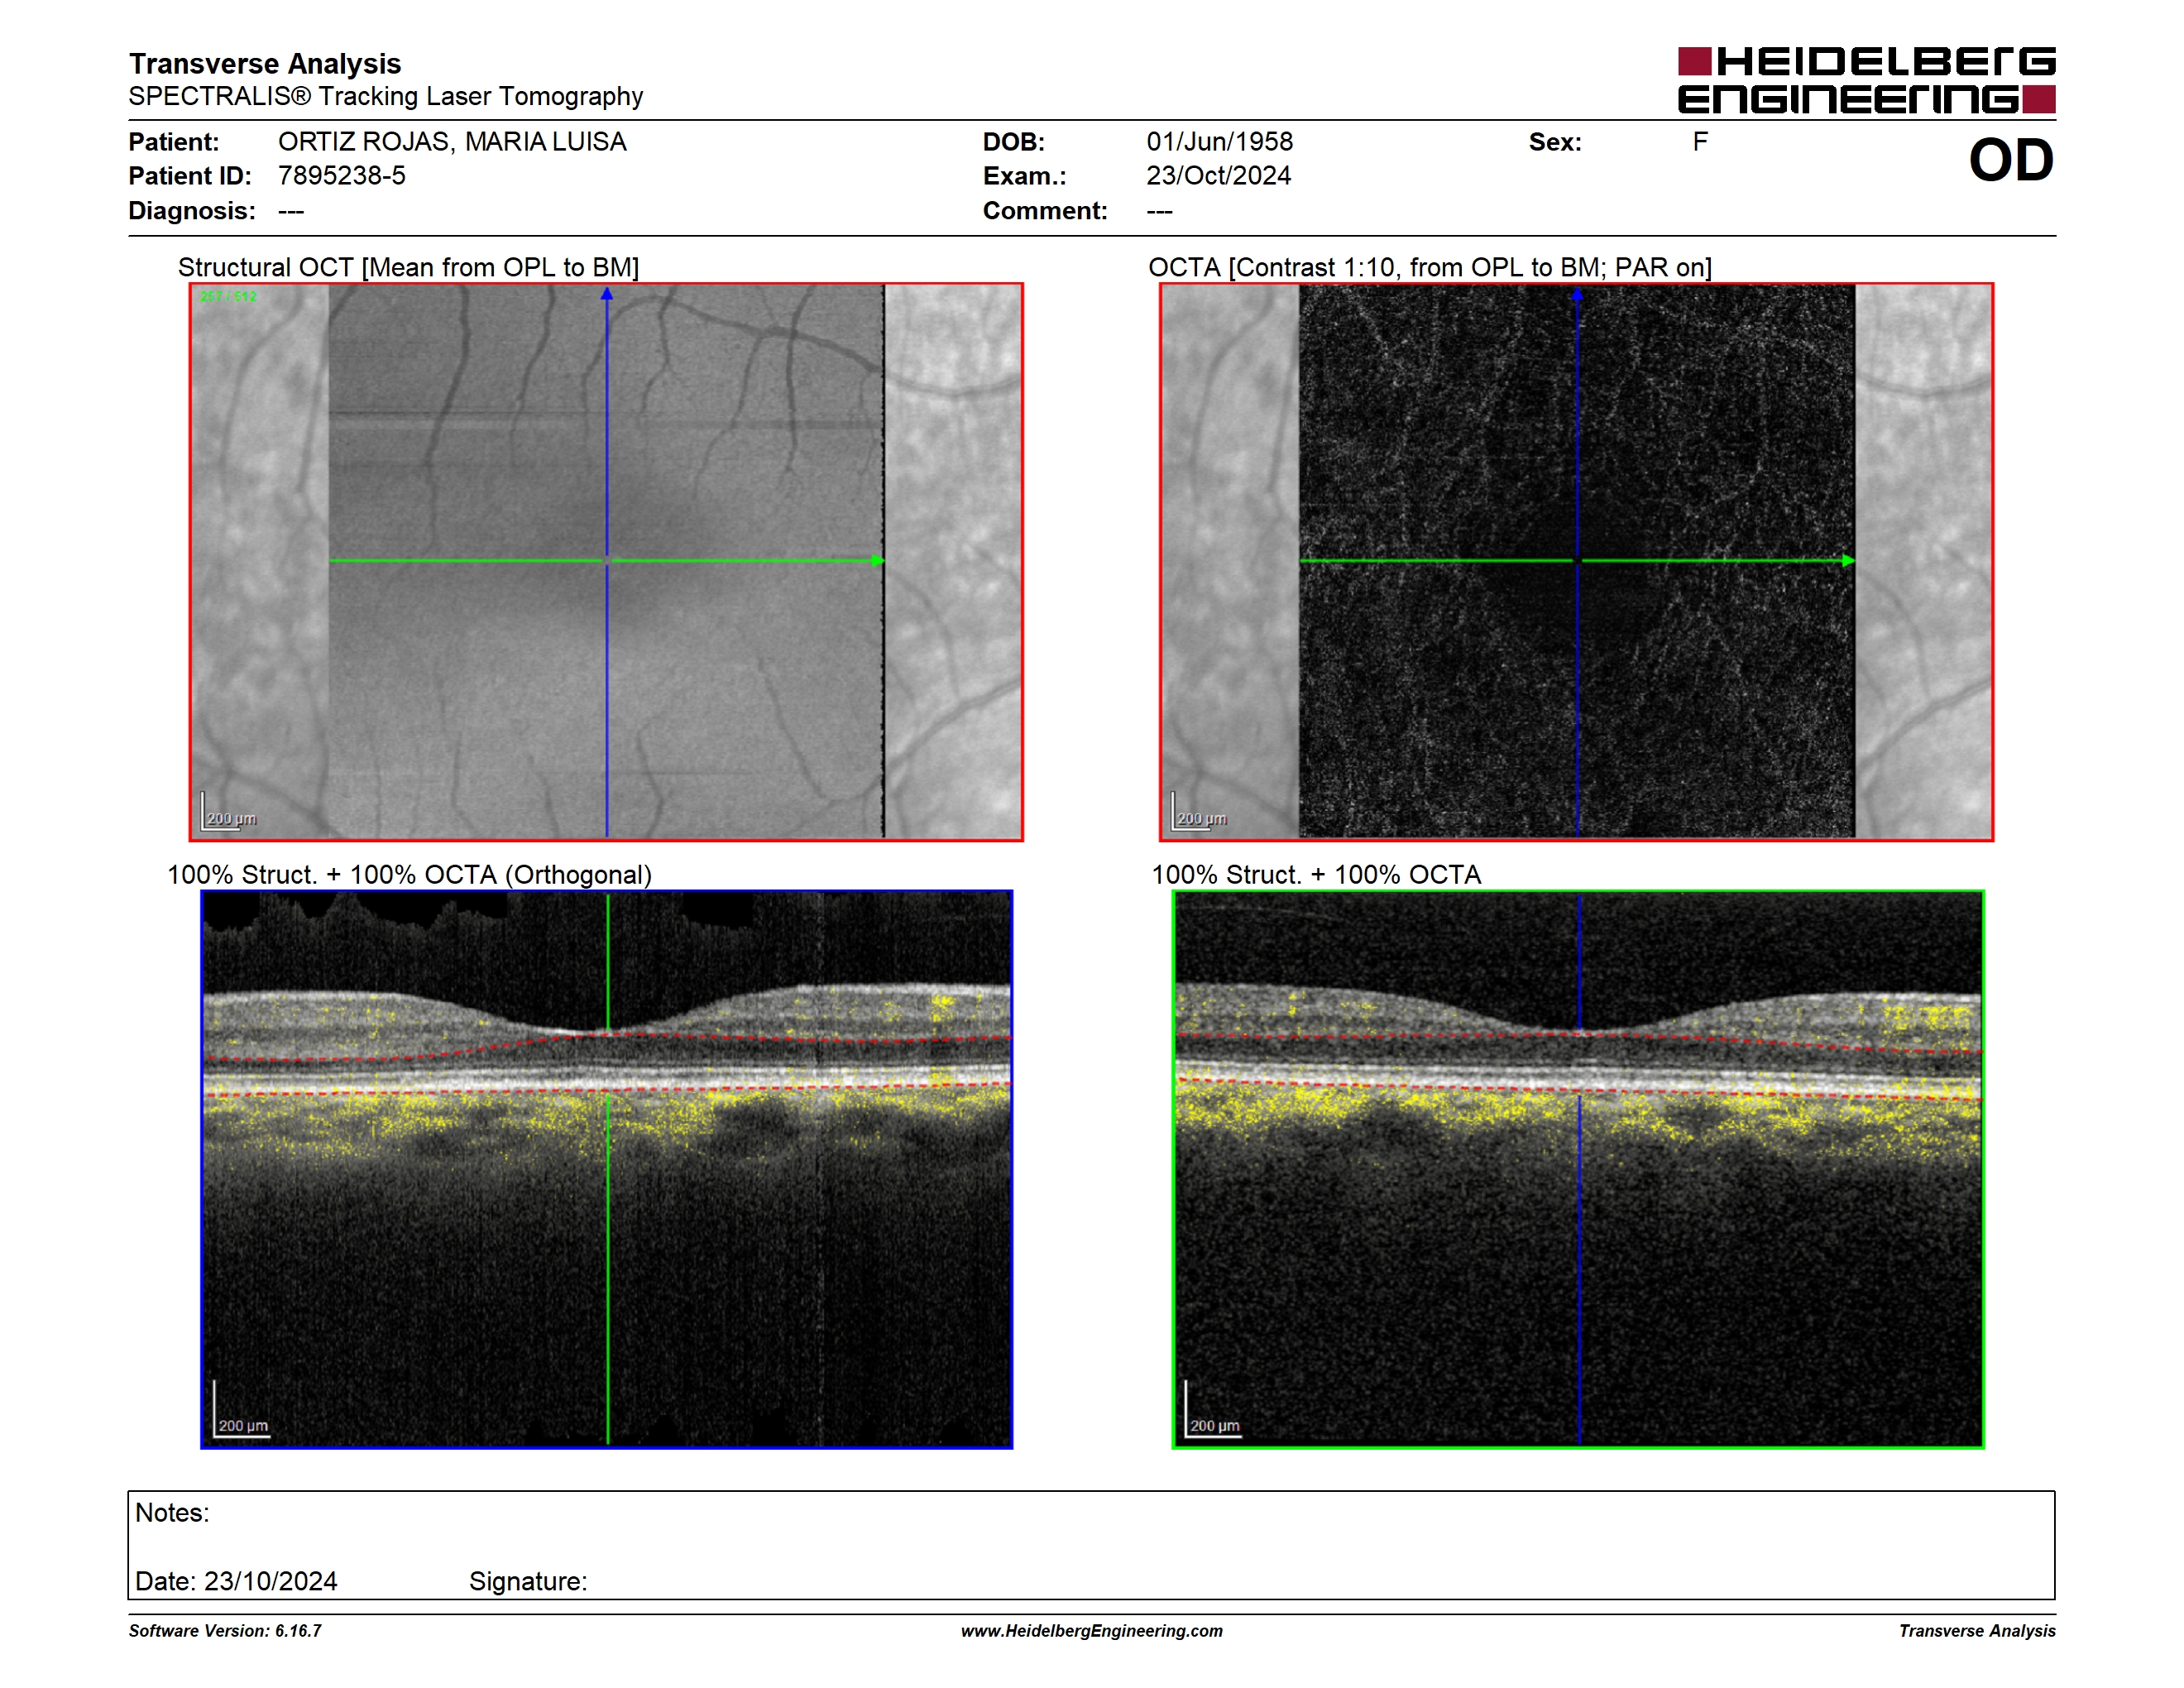2184x1688 pixels.
Task: Click blue arrowhead atop Structural OCT image
Action: click(x=606, y=294)
